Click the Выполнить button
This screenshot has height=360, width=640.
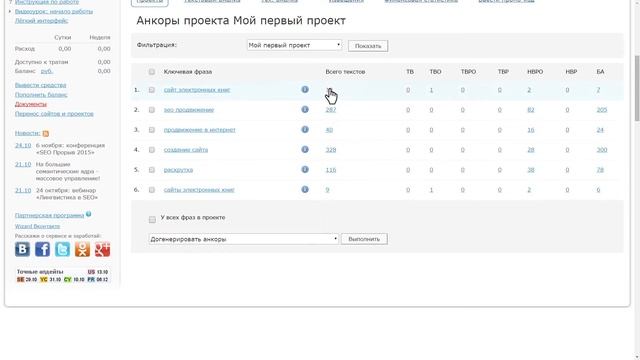[x=364, y=239]
